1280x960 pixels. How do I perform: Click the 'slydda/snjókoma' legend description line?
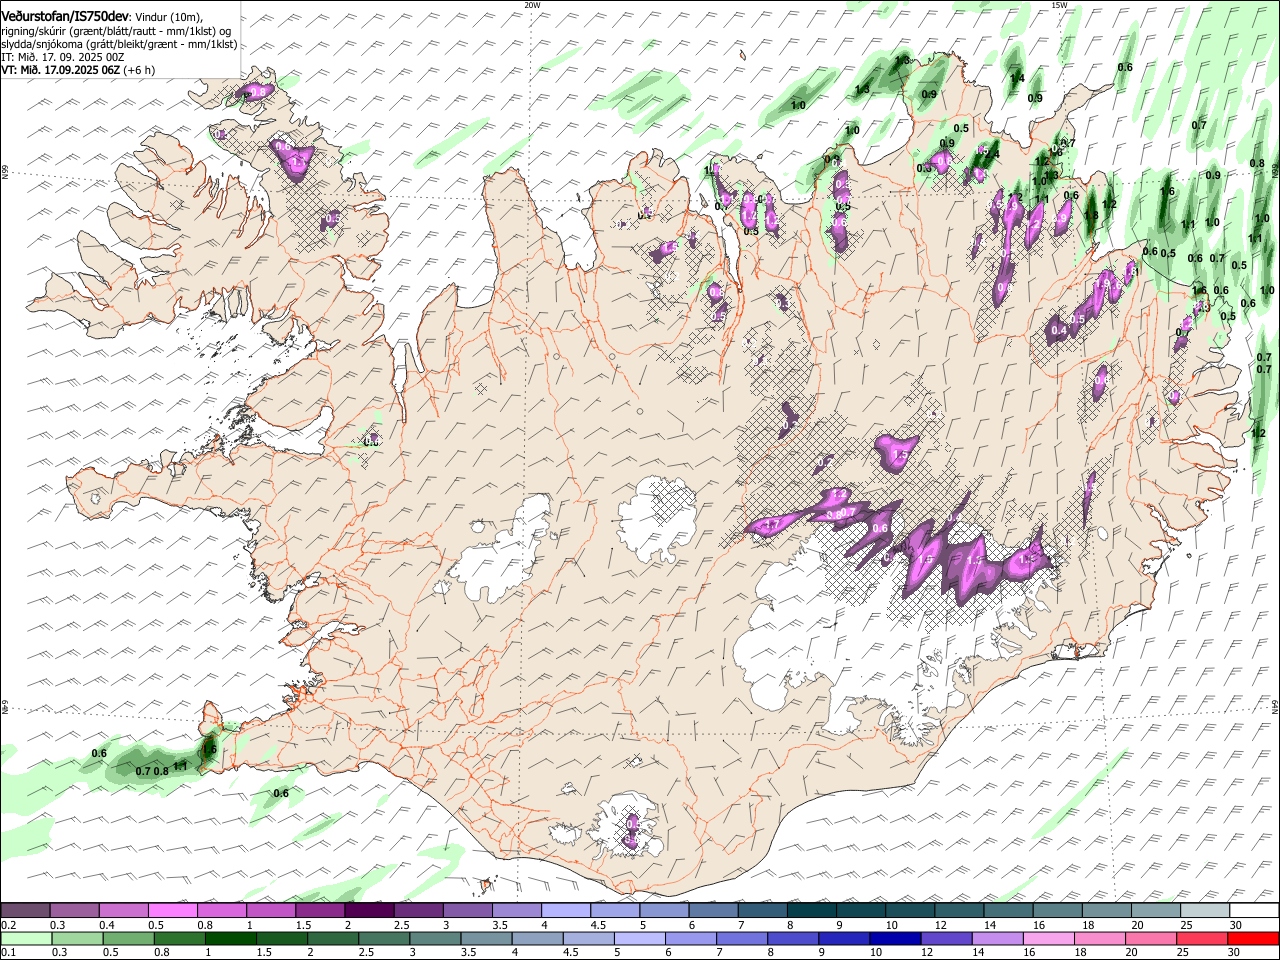click(x=119, y=44)
